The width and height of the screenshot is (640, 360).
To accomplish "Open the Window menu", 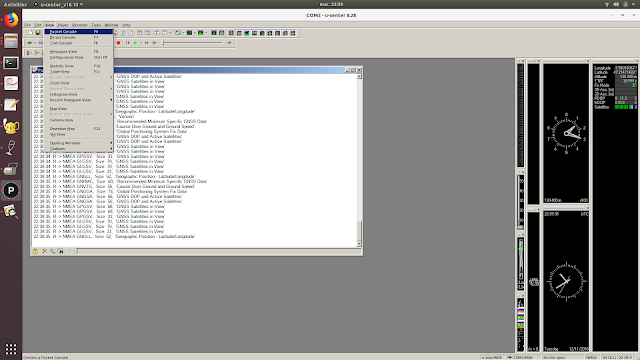I will pos(111,25).
